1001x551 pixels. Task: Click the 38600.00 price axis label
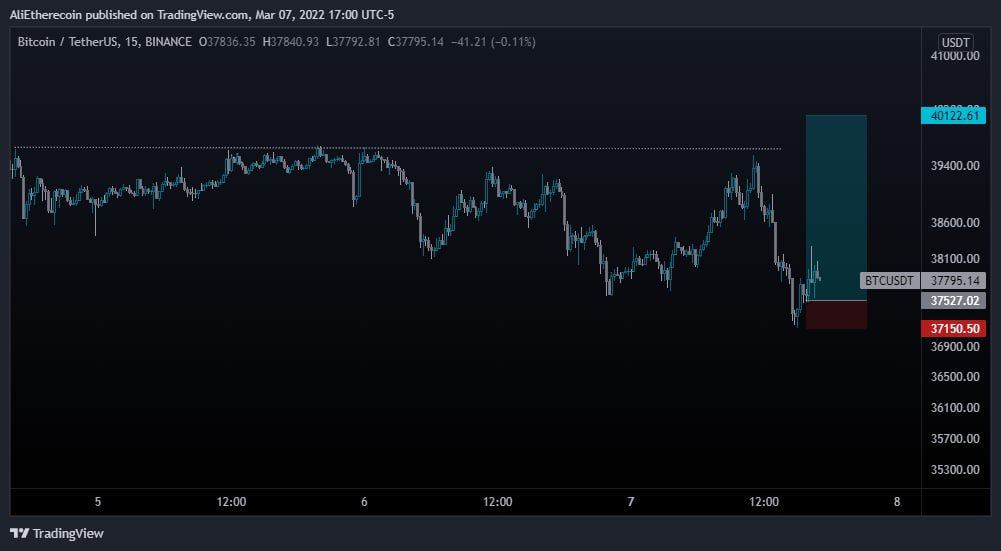point(955,222)
